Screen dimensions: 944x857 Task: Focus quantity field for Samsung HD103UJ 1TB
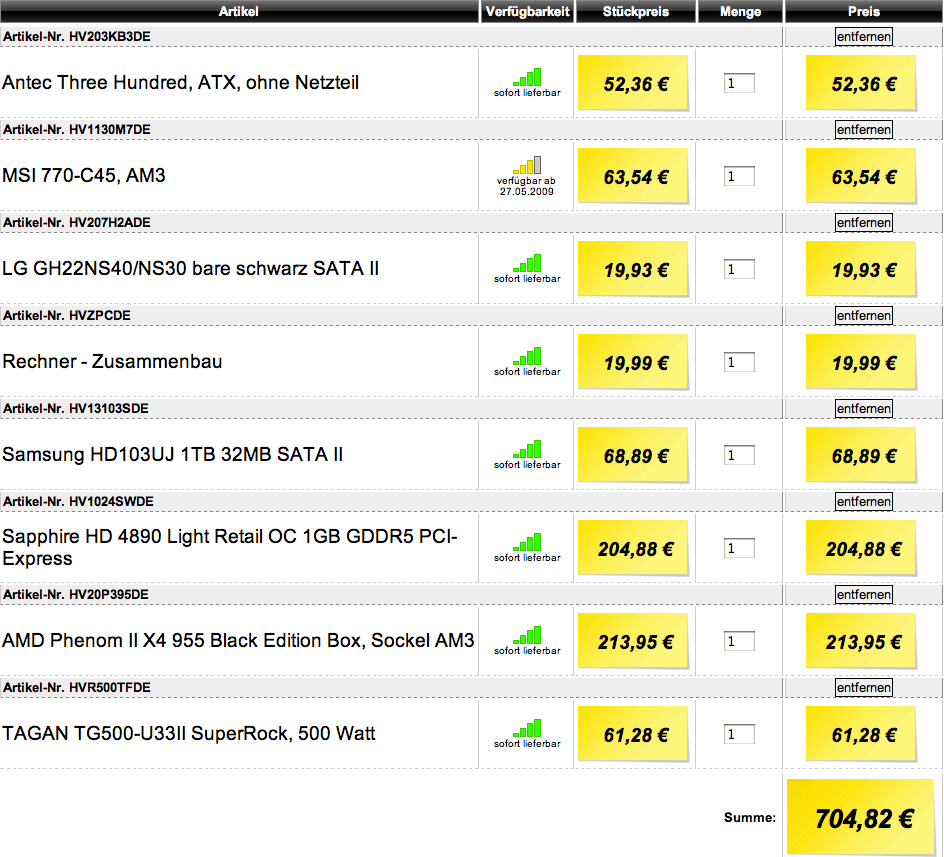[739, 455]
